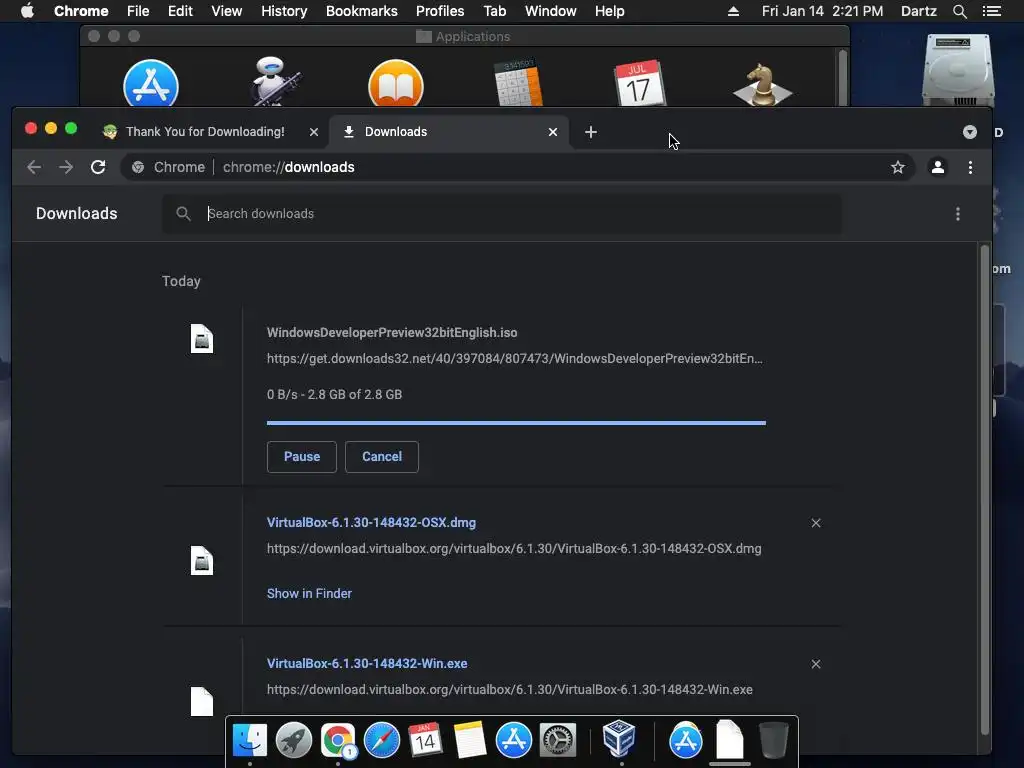The width and height of the screenshot is (1024, 768).
Task: Open the tab search dropdown arrow
Action: click(970, 132)
